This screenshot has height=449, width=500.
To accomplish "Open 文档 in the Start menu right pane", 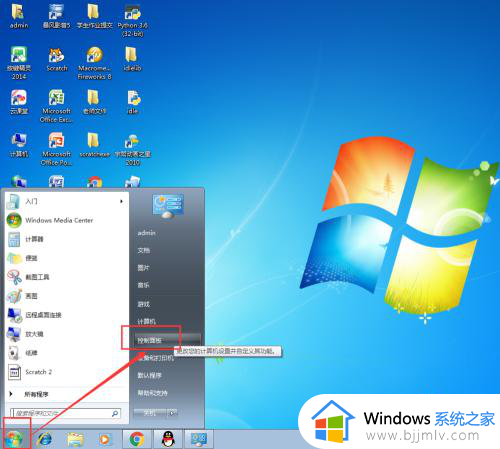I will coord(144,250).
